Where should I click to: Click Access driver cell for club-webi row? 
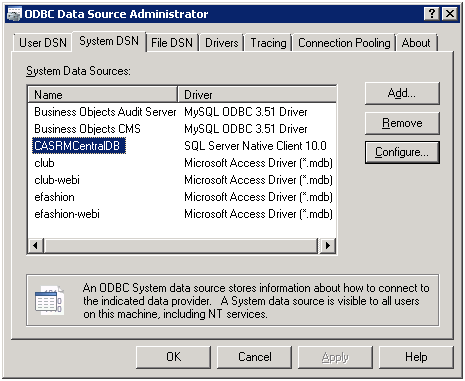[x=258, y=180]
